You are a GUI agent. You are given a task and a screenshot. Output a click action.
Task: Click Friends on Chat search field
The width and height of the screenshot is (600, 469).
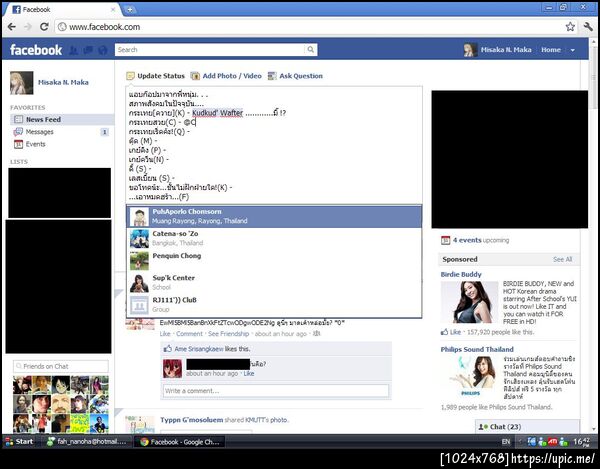point(61,366)
